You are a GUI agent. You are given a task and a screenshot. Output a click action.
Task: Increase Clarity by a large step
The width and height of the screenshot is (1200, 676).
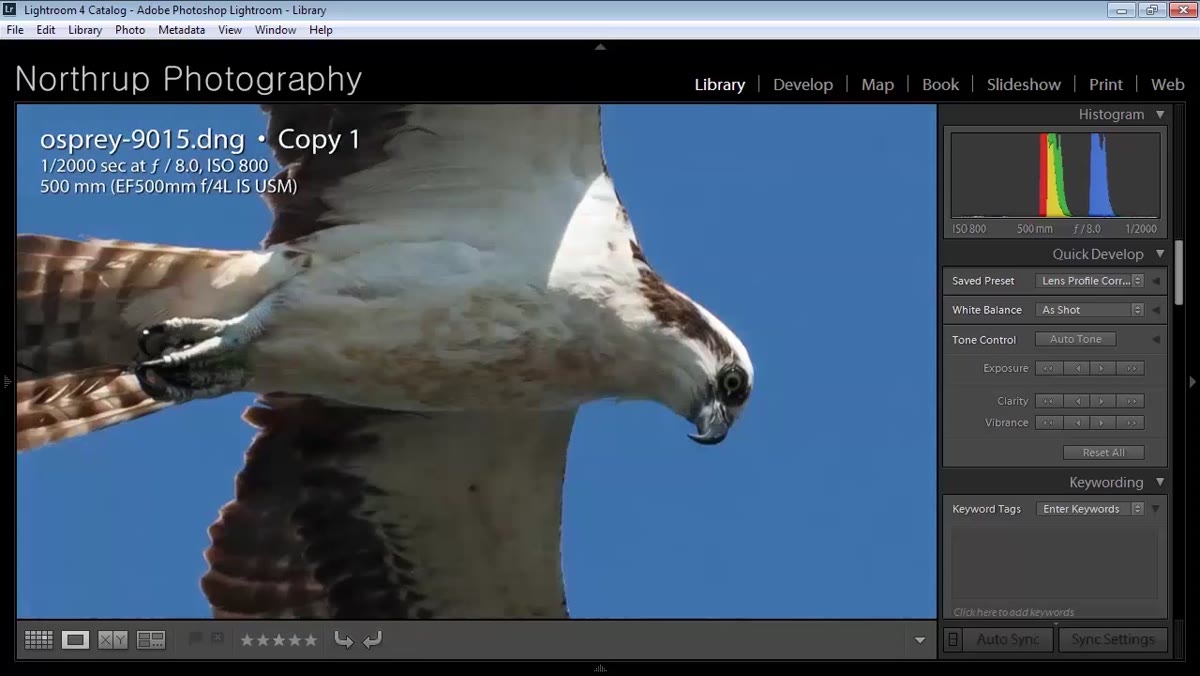pos(1131,401)
